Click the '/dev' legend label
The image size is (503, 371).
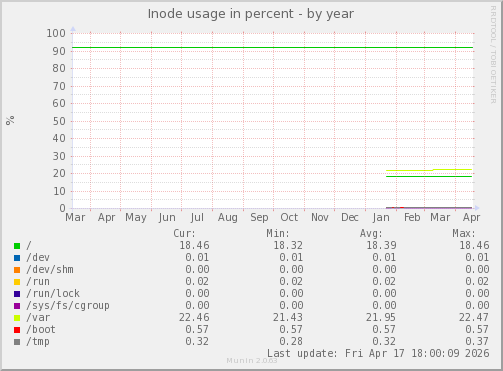[x=38, y=257]
